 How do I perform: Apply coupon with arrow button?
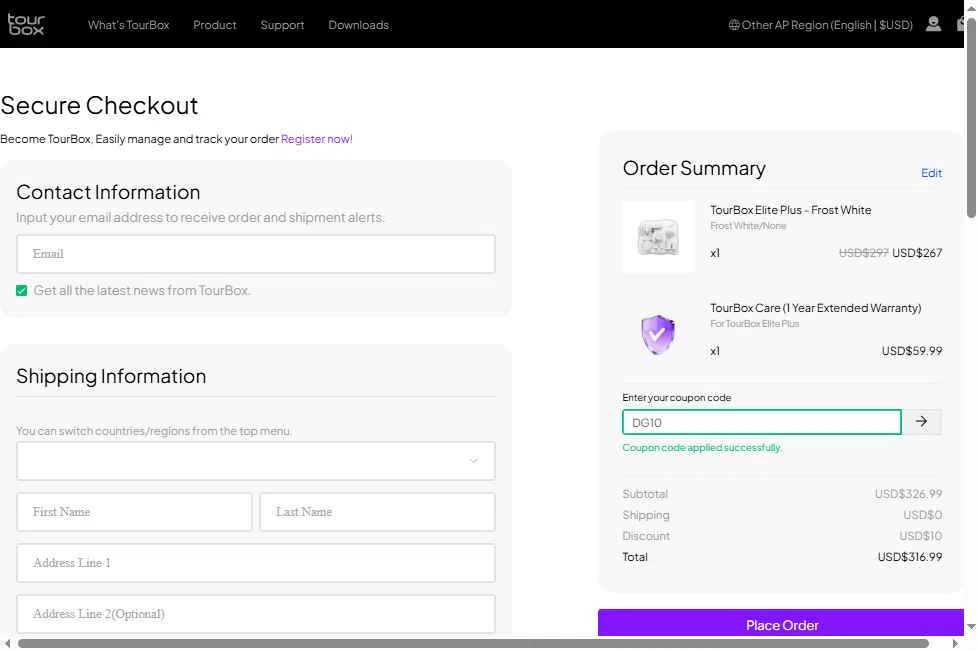click(x=921, y=422)
